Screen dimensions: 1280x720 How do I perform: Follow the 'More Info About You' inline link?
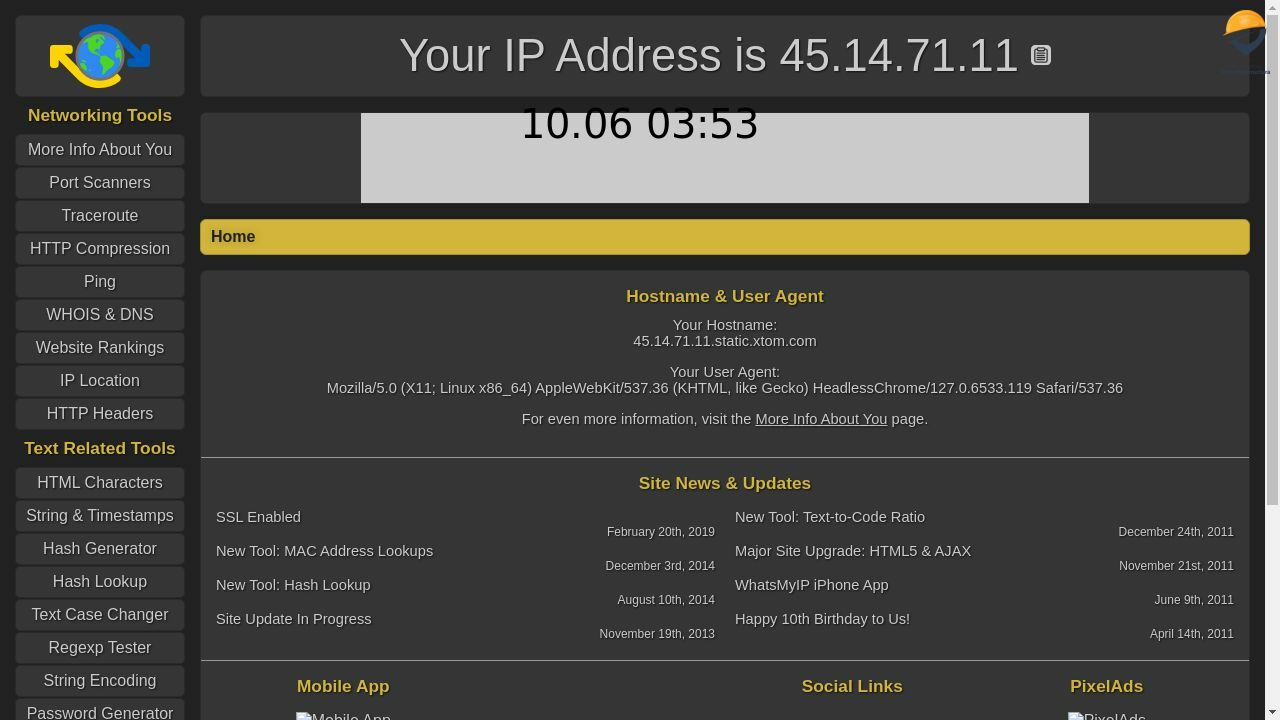click(x=820, y=419)
